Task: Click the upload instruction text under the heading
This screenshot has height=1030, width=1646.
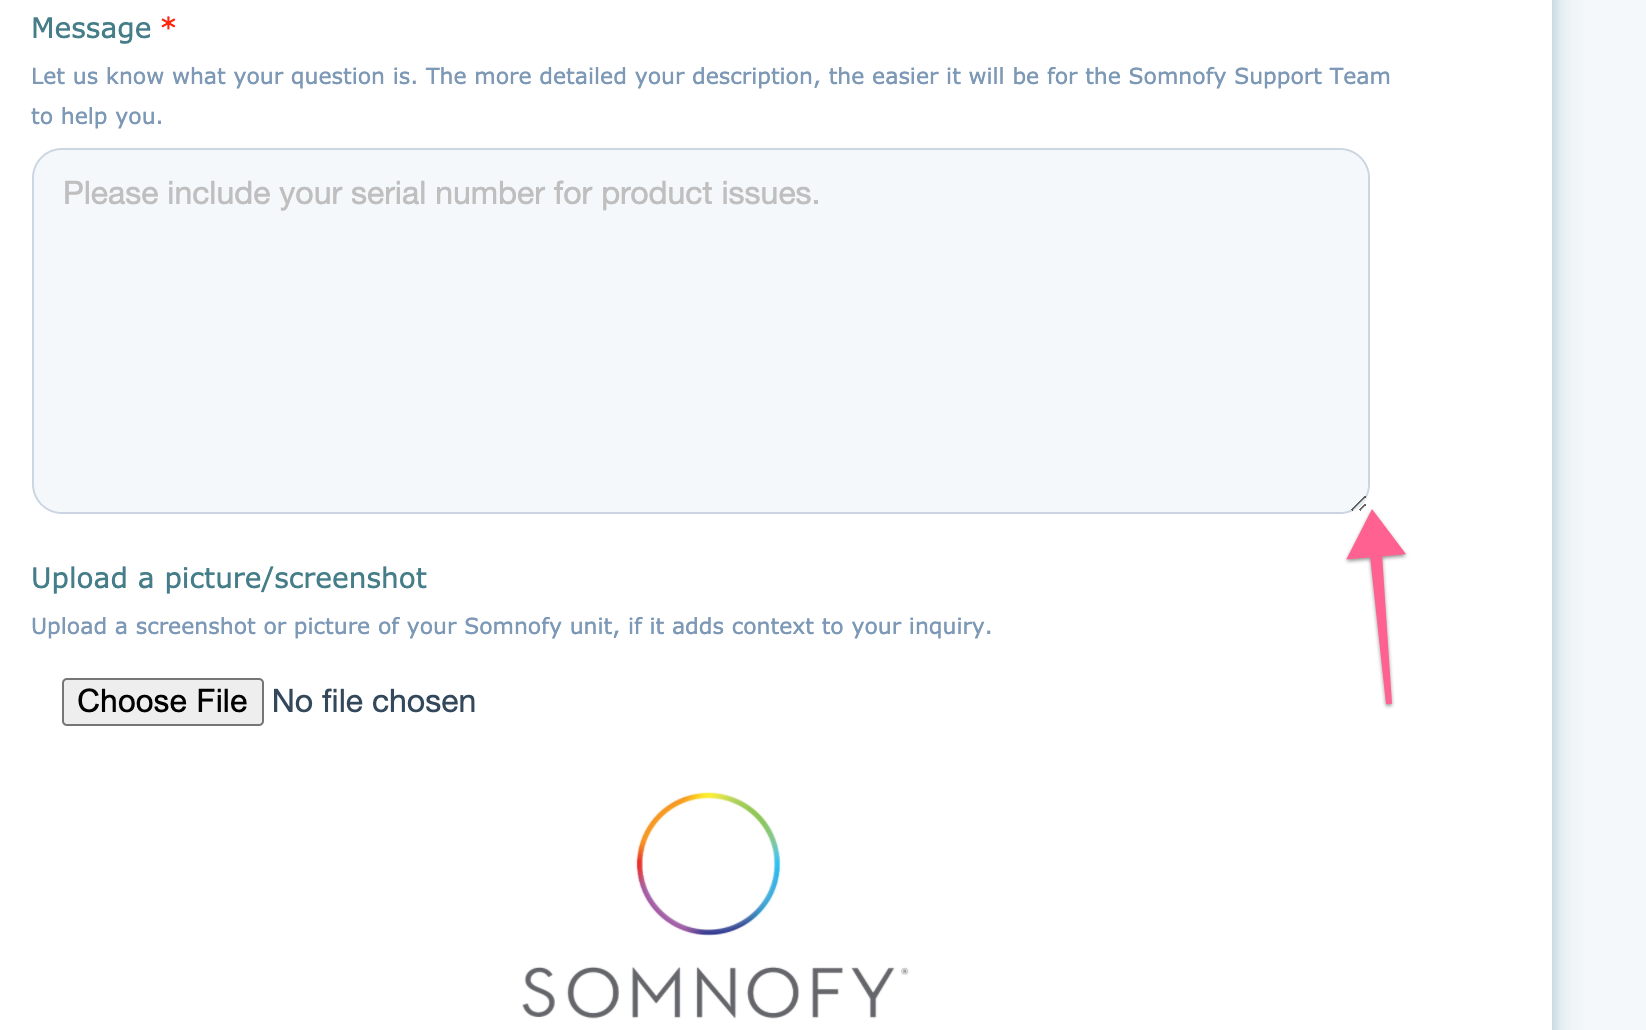Action: (510, 626)
